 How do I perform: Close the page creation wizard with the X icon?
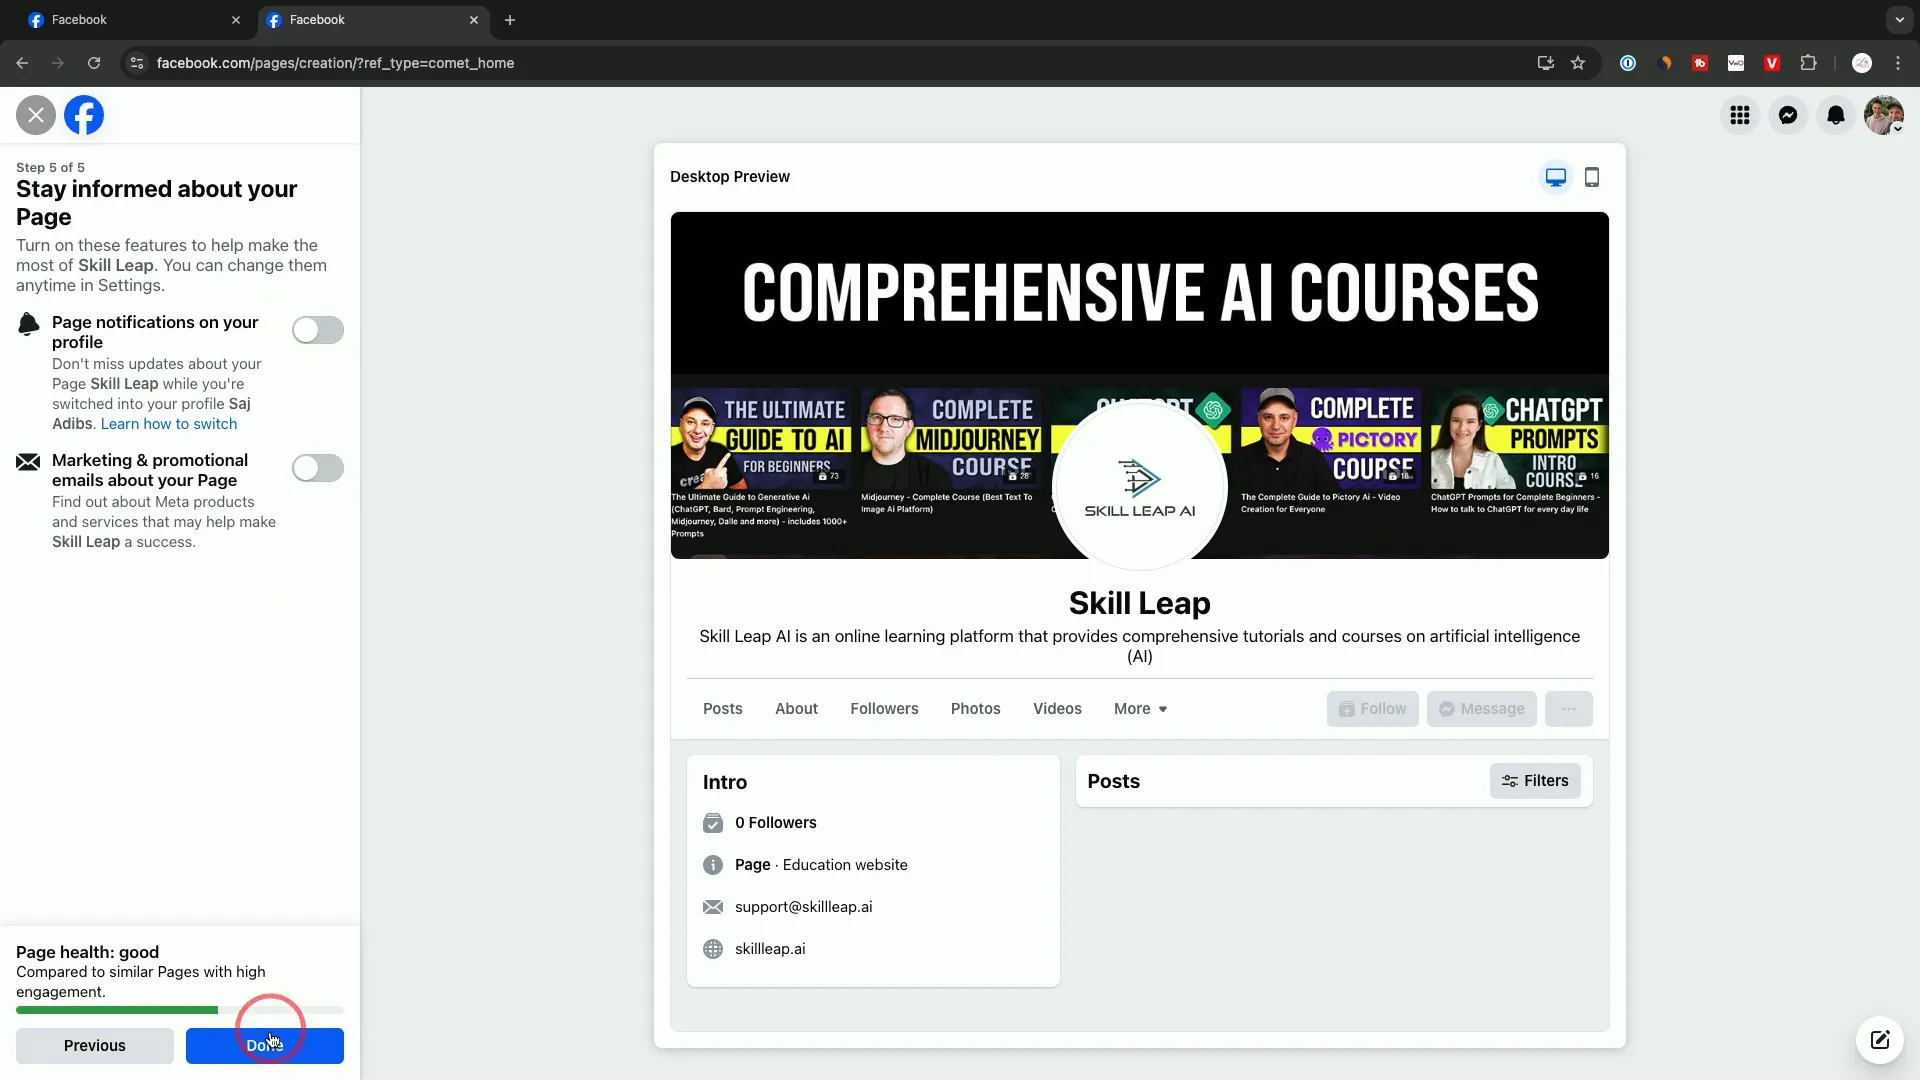point(36,115)
